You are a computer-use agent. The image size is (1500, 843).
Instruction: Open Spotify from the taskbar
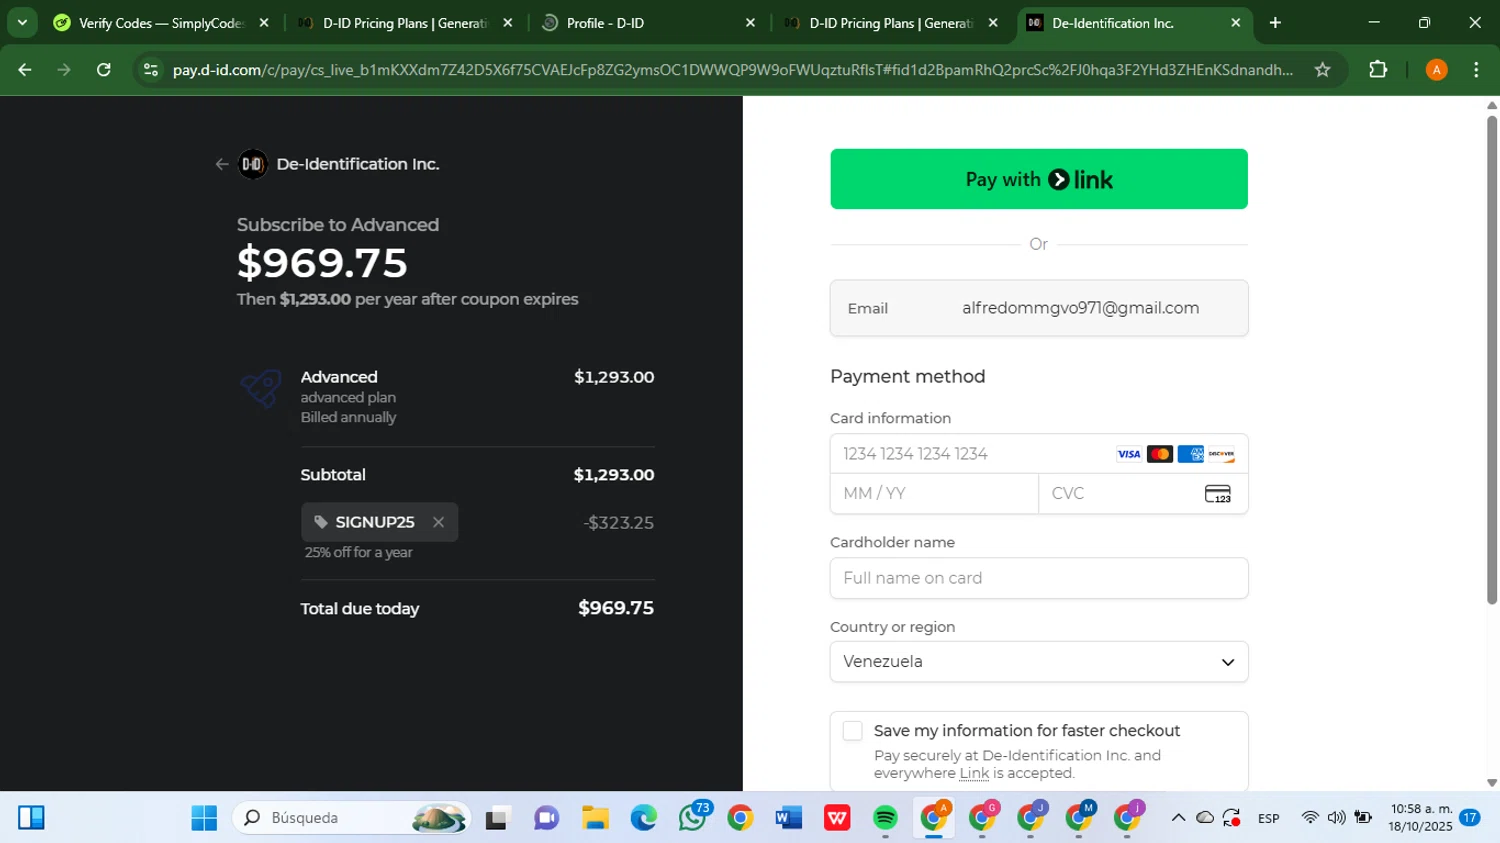pyautogui.click(x=885, y=818)
